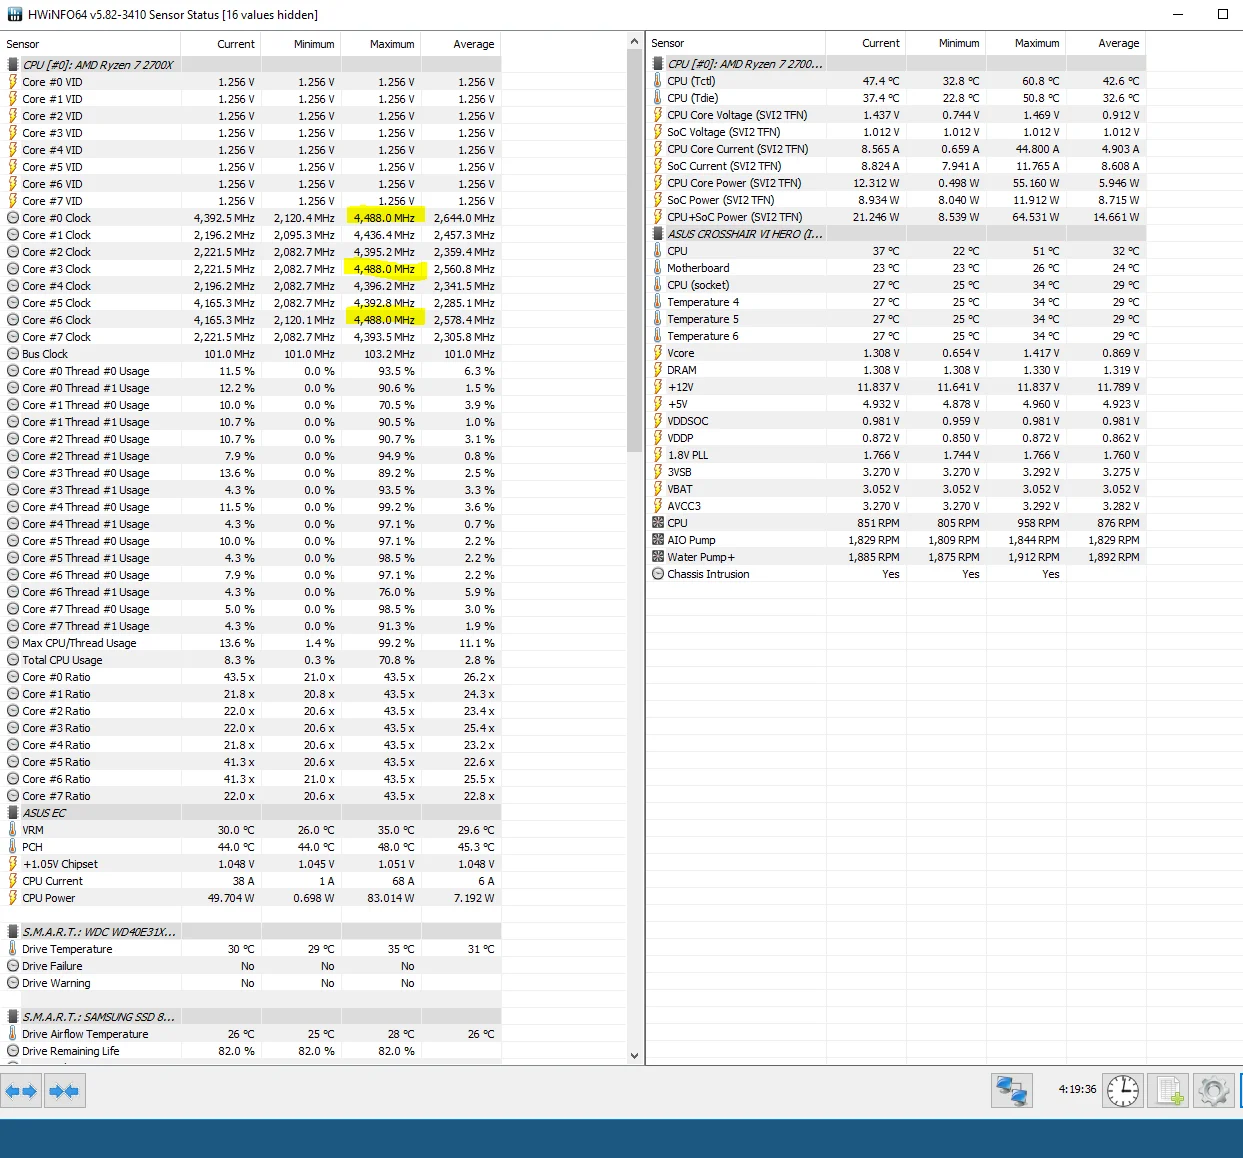The height and width of the screenshot is (1158, 1243).
Task: Select the 1.8V PLL row
Action: click(895, 455)
